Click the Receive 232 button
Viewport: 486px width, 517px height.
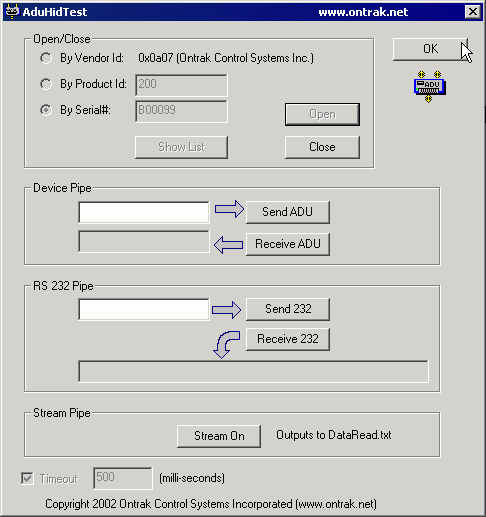288,339
